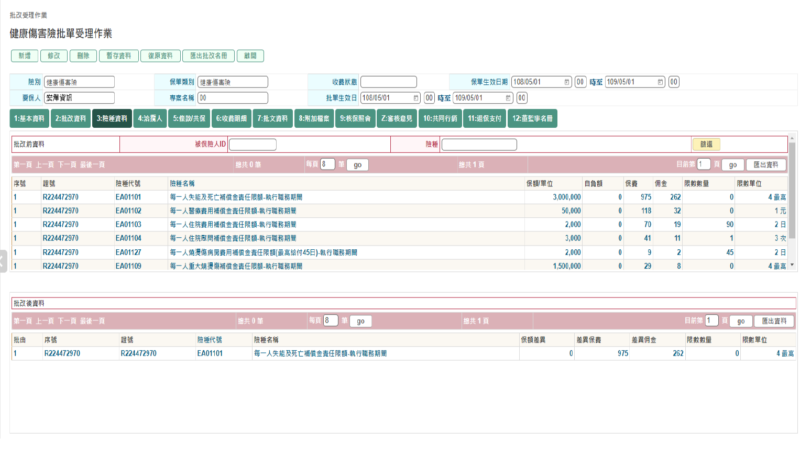Expand the left side panel arrow handle
The height and width of the screenshot is (454, 800).
(x=3, y=262)
